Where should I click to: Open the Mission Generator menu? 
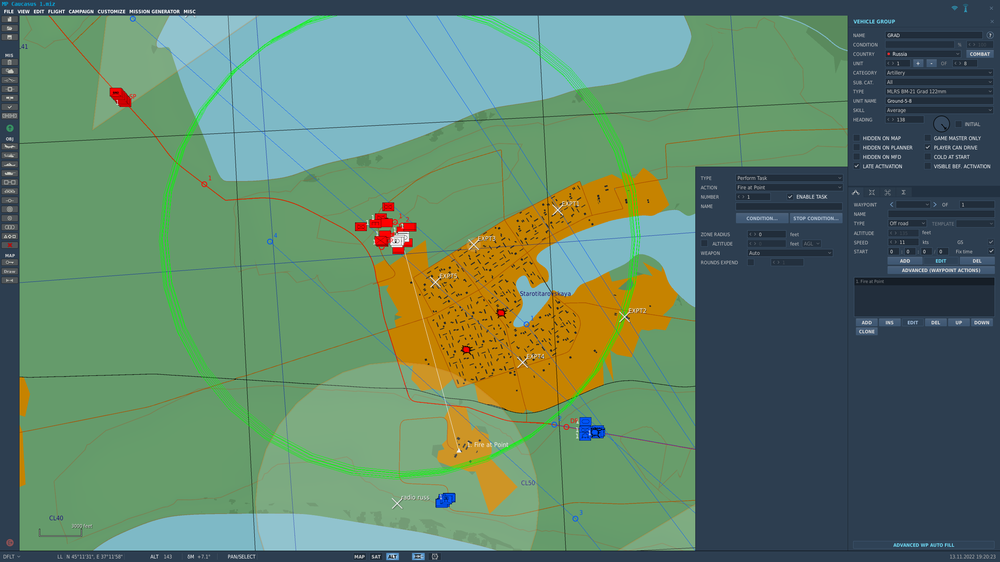154,11
